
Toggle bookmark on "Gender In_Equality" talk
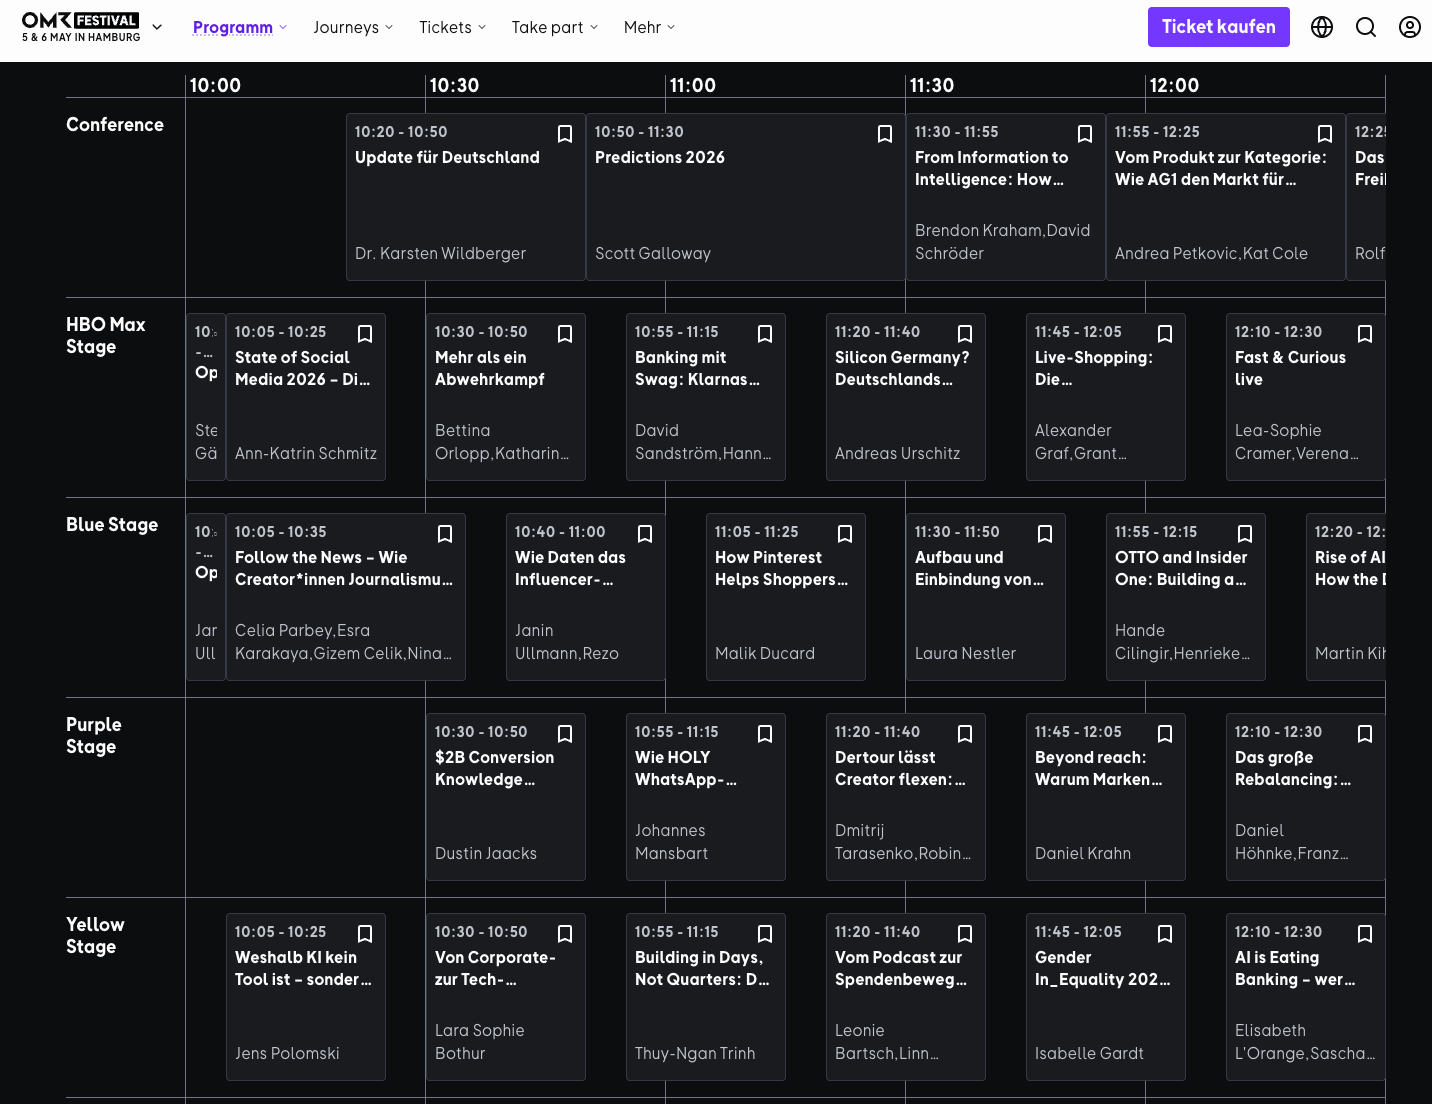(1165, 933)
